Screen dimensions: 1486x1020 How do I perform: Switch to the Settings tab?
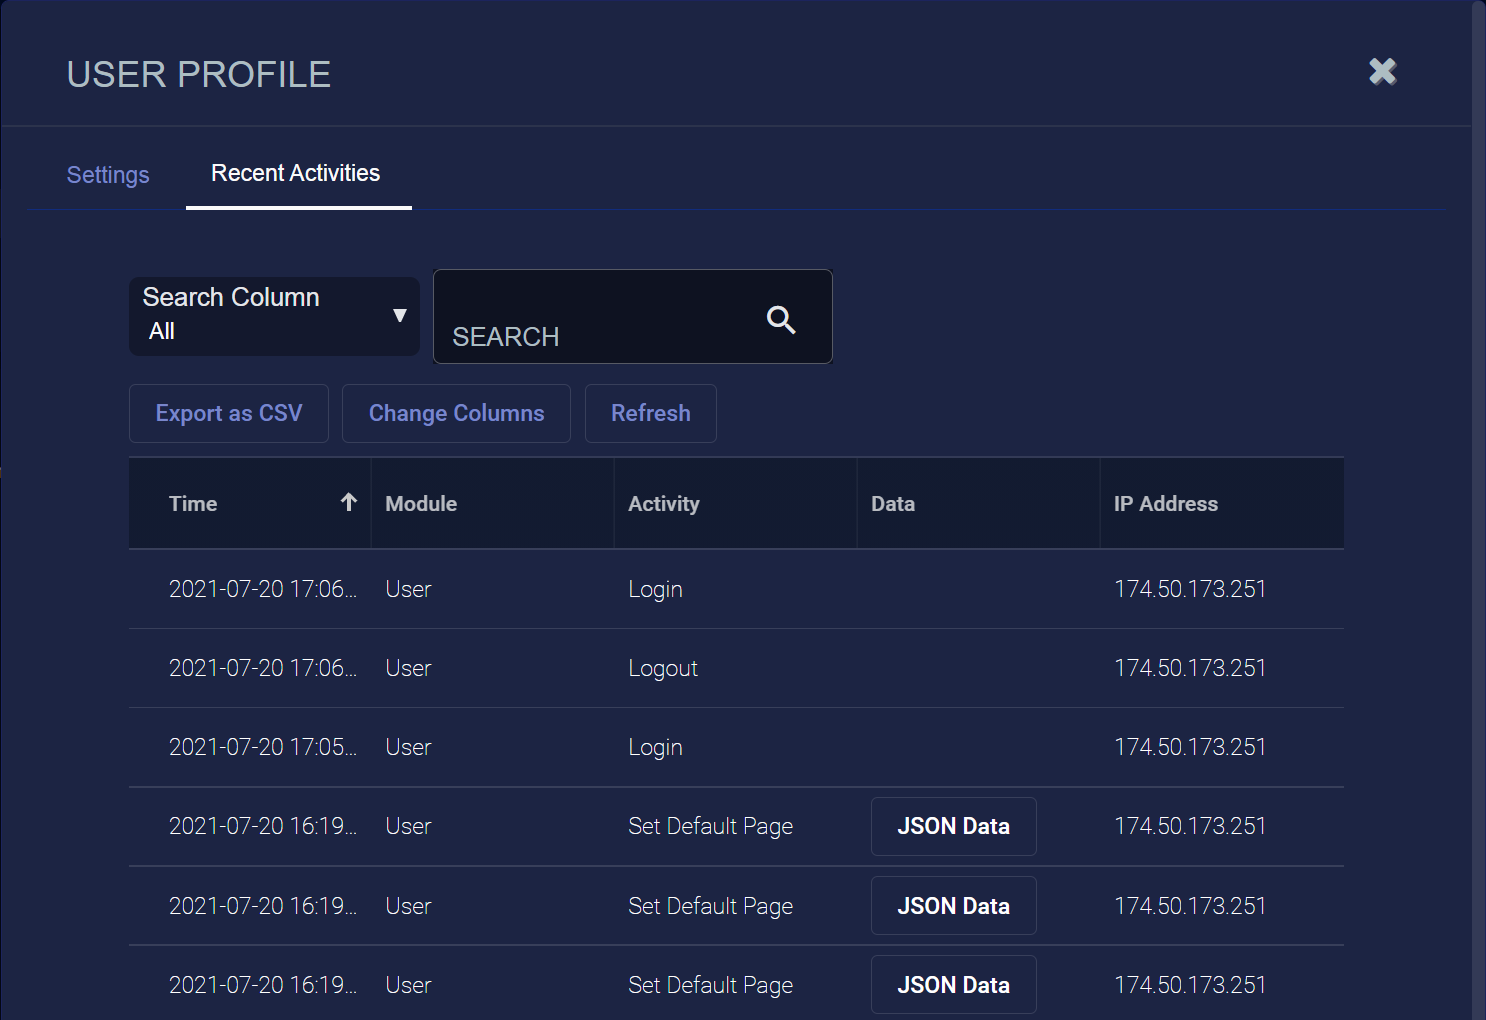pos(108,175)
